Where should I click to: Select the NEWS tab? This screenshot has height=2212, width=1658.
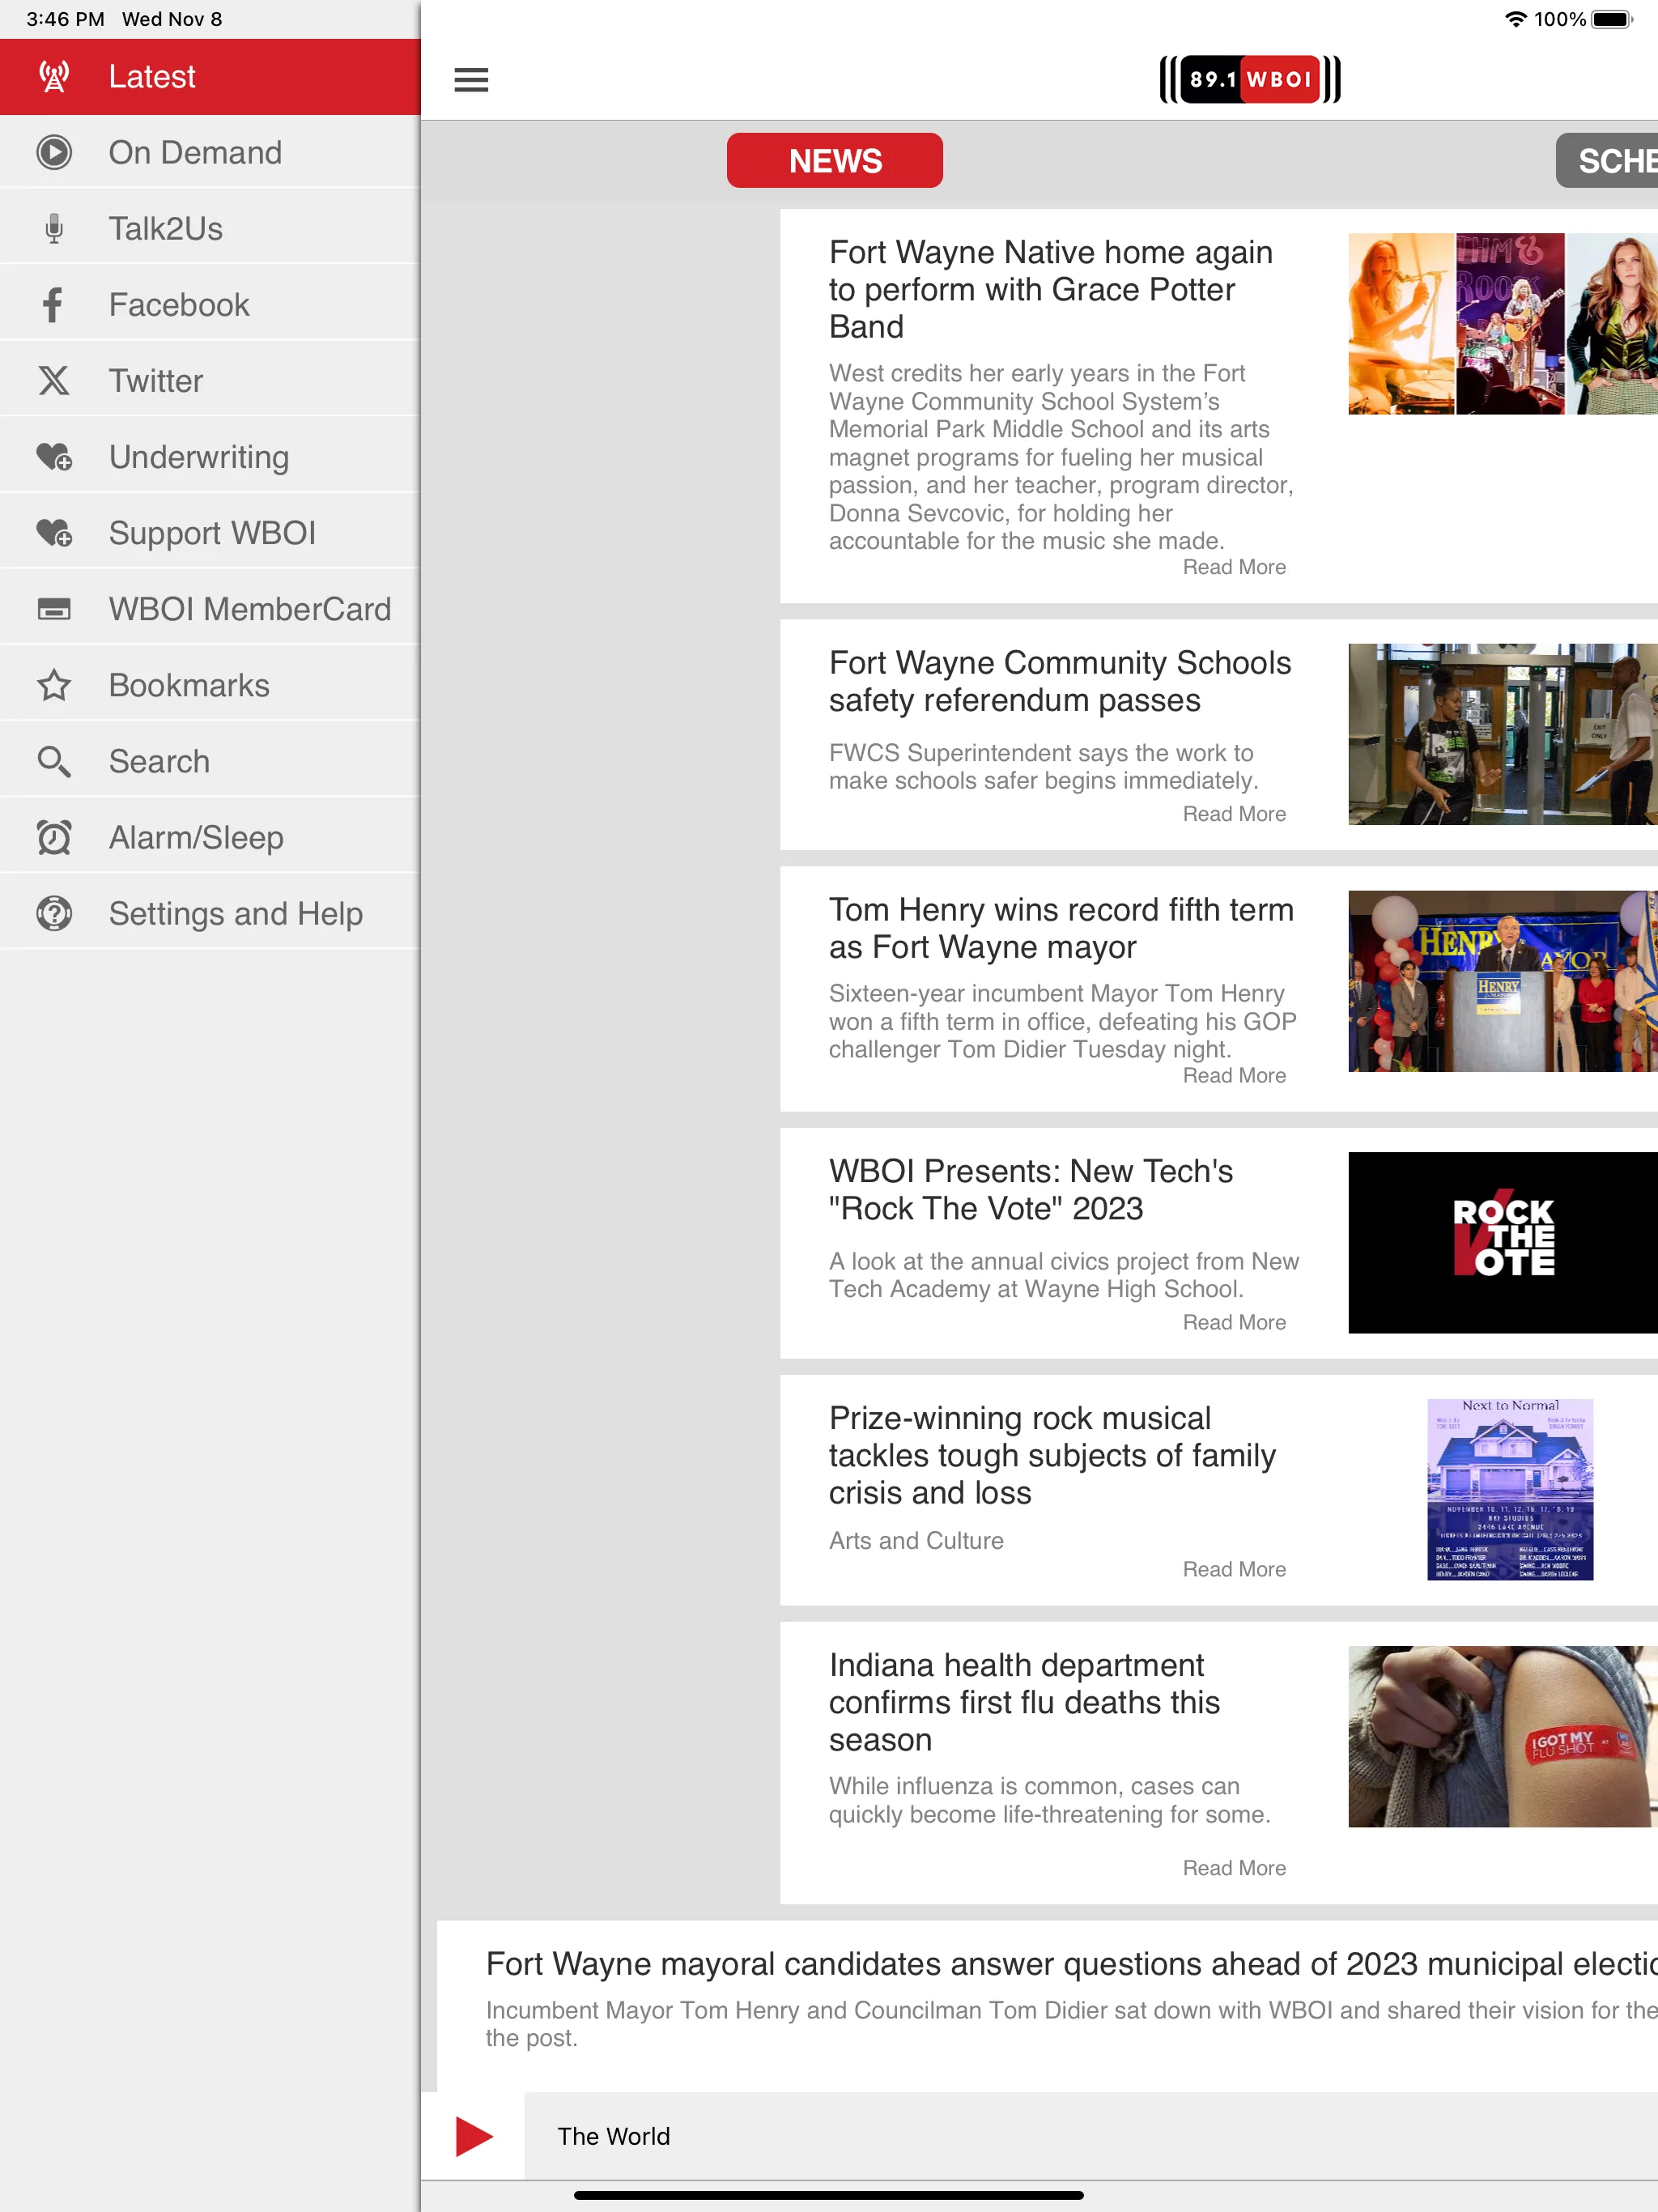(835, 160)
